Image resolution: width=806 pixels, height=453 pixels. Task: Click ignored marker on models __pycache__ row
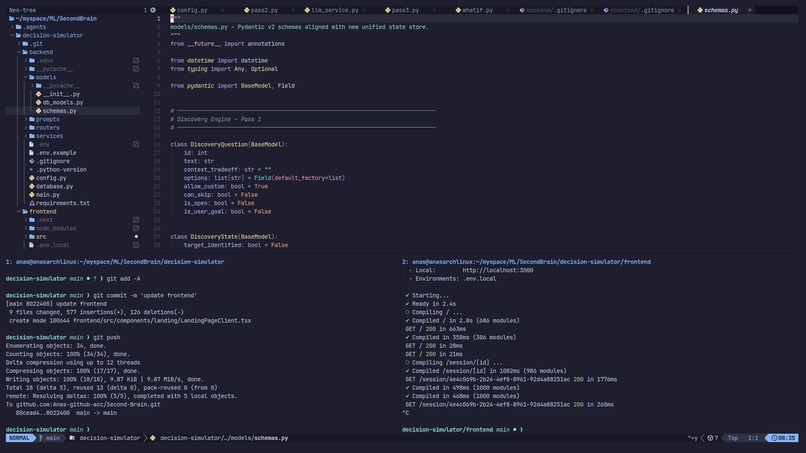(x=136, y=86)
